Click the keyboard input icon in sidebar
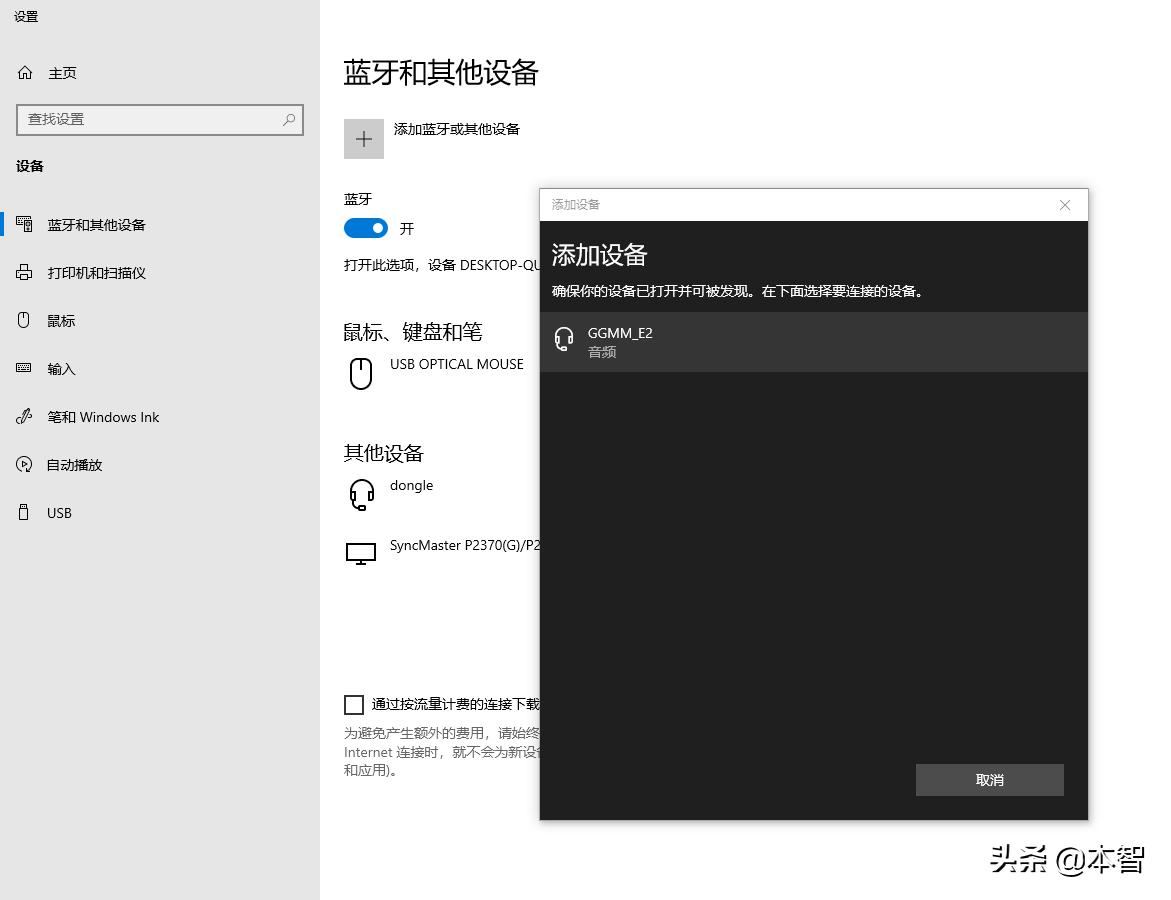The width and height of the screenshot is (1171, 900). coord(24,368)
